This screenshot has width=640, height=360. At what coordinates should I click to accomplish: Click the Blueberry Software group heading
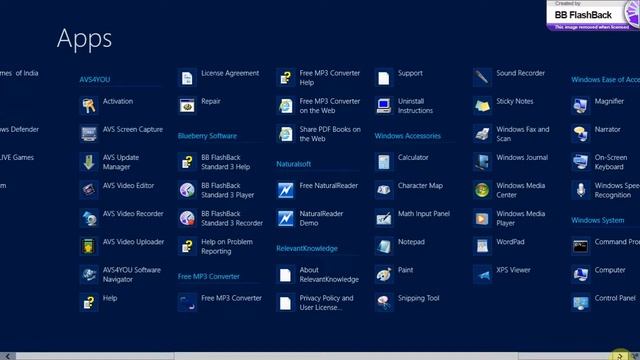pos(207,136)
